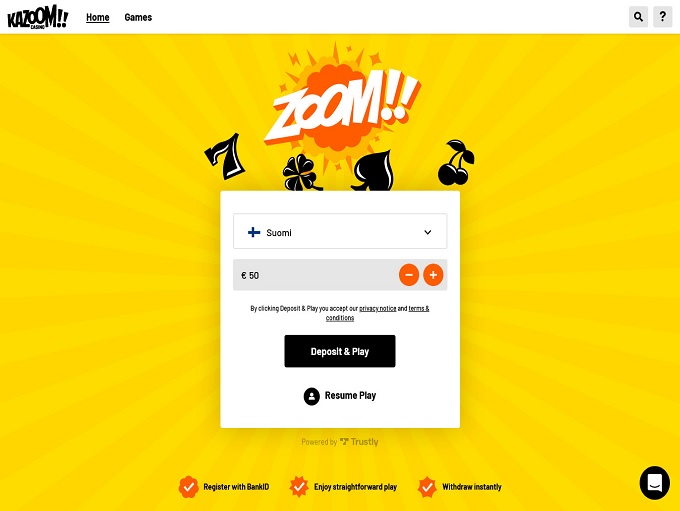This screenshot has height=511, width=680.
Task: Go to the Home menu item
Action: point(98,17)
